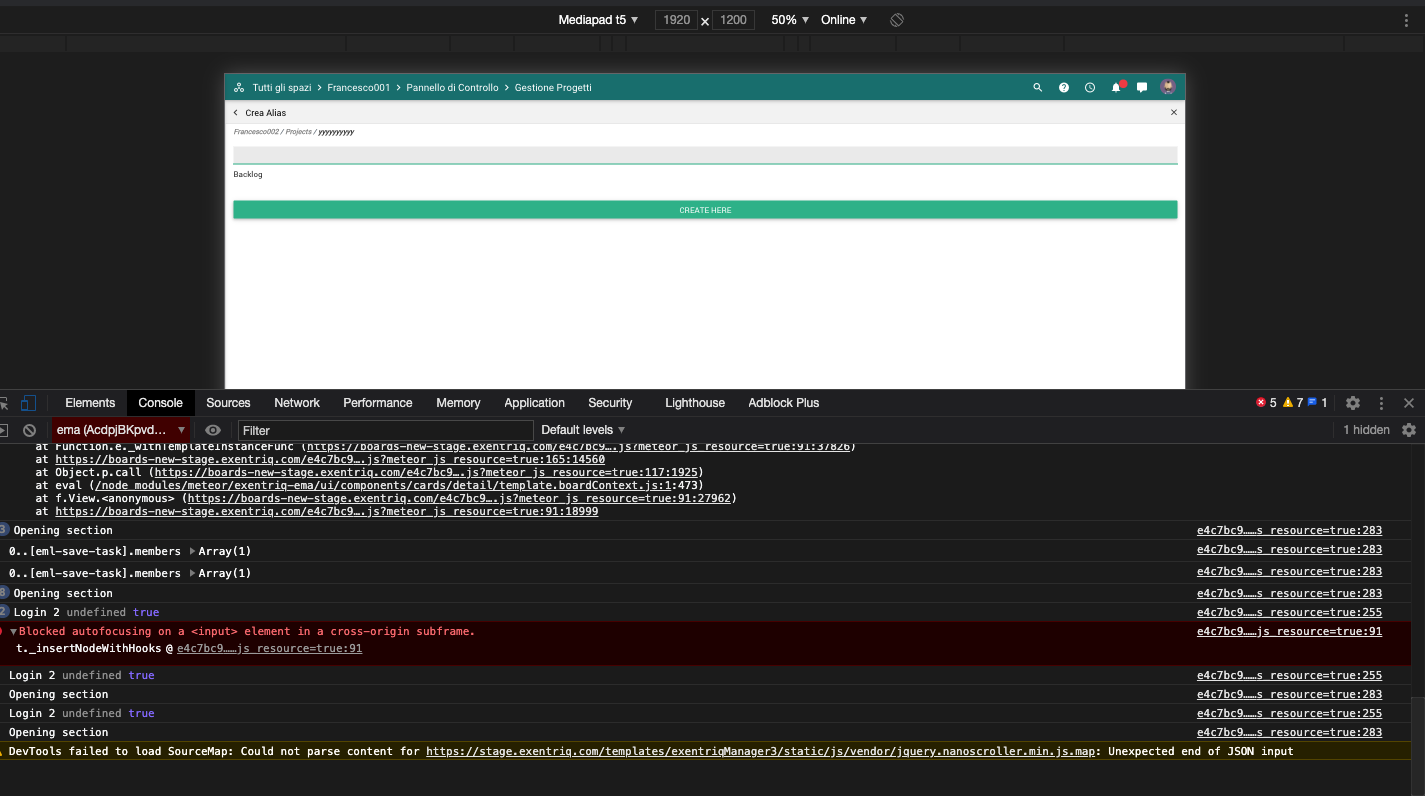Screen dimensions: 1425x796
Task: Open the Mediapad t5 device dropdown
Action: tap(598, 20)
